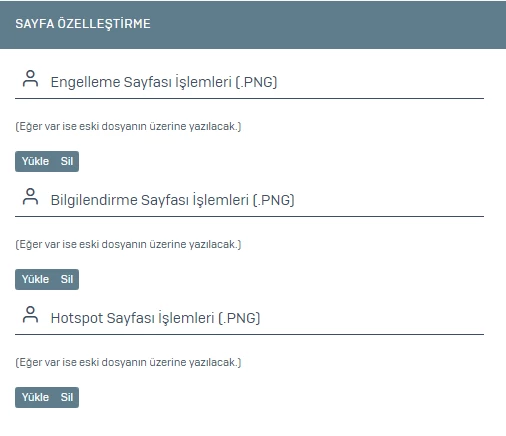Delete the Engelleme page image with Sil
506x436 pixels.
point(67,161)
